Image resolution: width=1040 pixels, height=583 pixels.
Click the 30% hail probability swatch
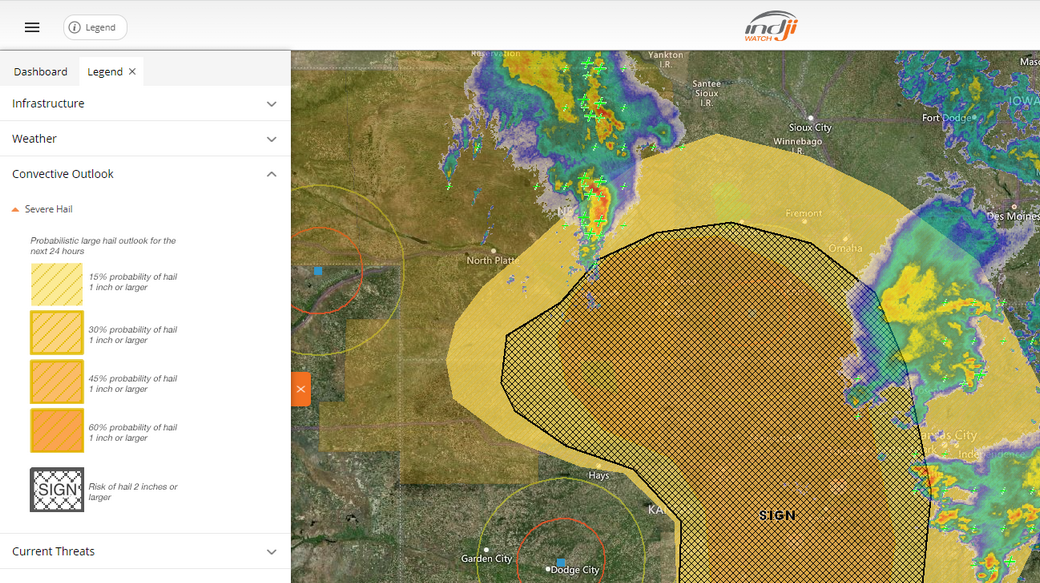coord(57,333)
